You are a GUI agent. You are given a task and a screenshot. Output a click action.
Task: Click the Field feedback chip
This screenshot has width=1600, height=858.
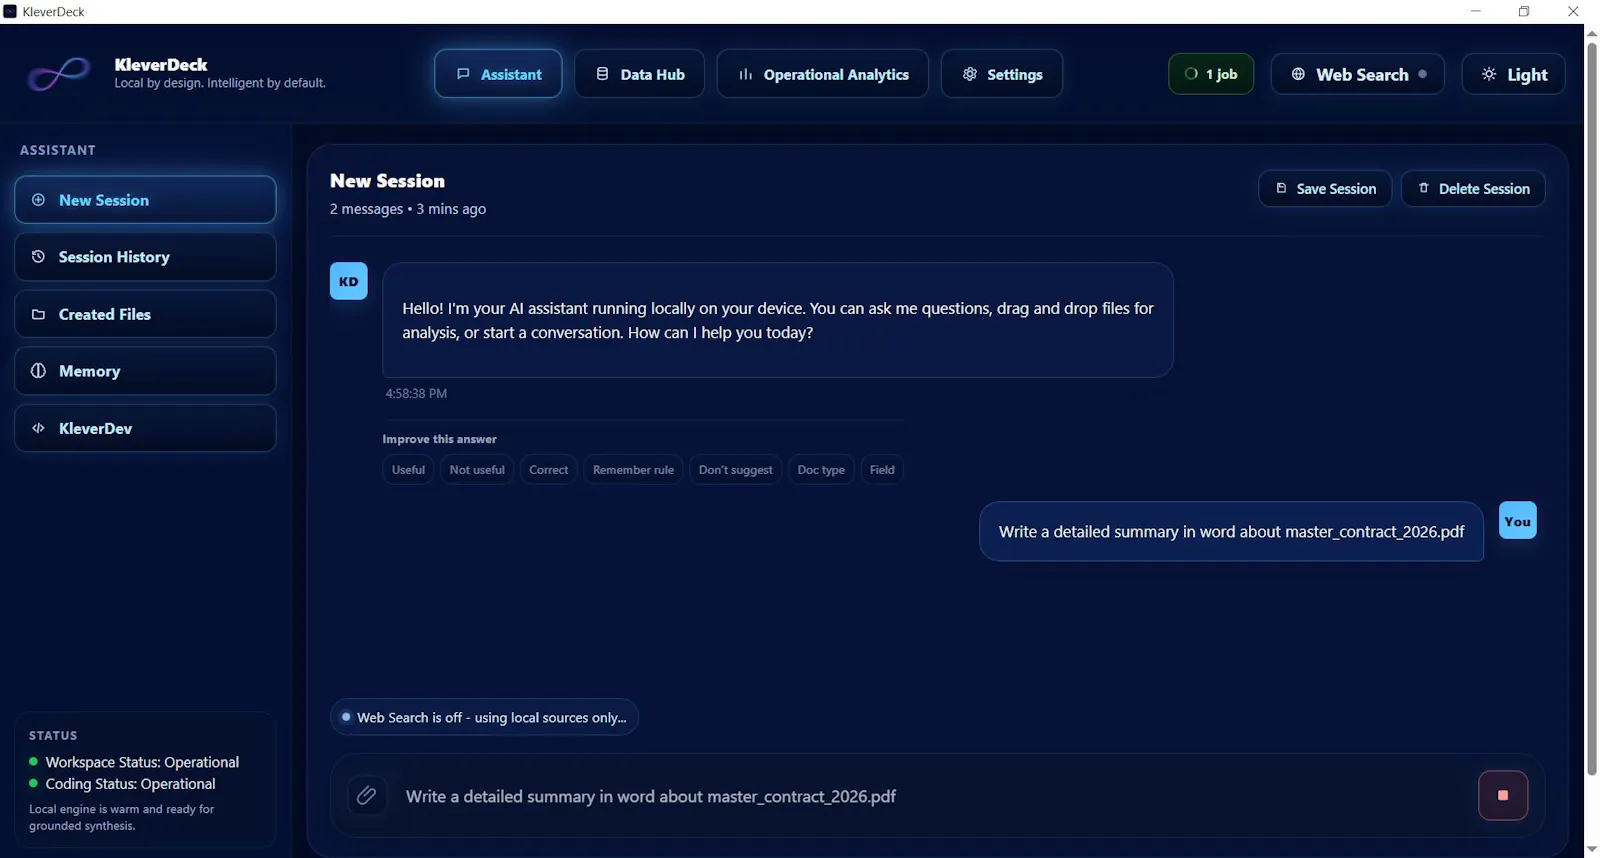(882, 469)
